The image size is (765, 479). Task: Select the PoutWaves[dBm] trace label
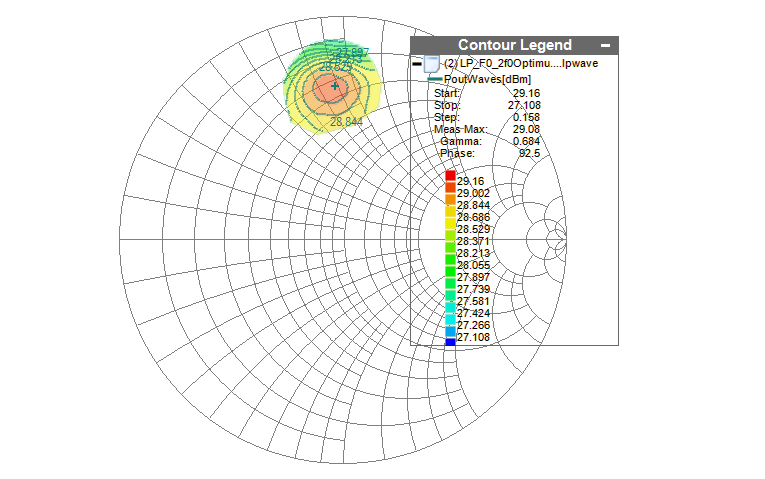click(x=488, y=79)
